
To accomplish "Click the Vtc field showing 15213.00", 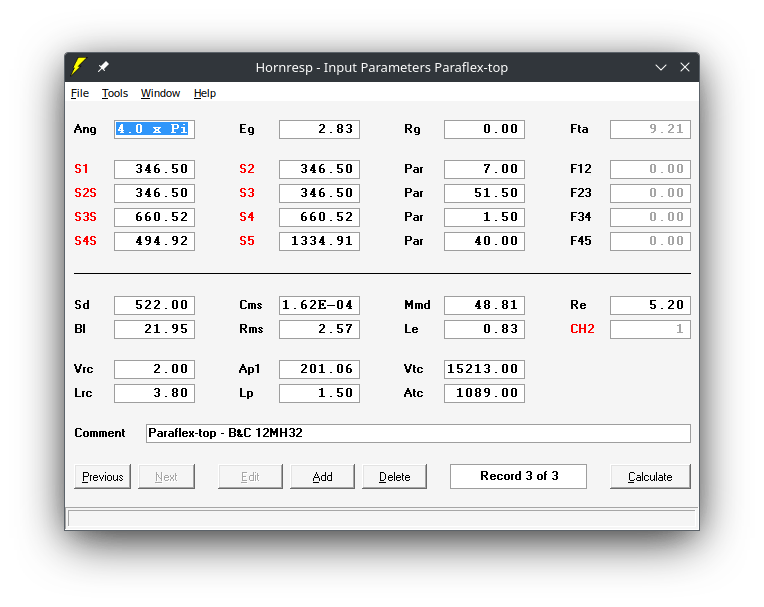I will coord(484,369).
